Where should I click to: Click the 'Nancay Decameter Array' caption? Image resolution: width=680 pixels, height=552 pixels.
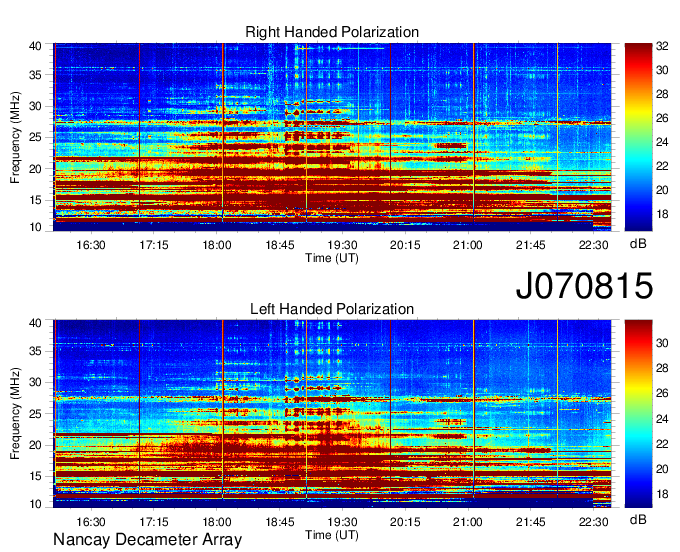[147, 540]
